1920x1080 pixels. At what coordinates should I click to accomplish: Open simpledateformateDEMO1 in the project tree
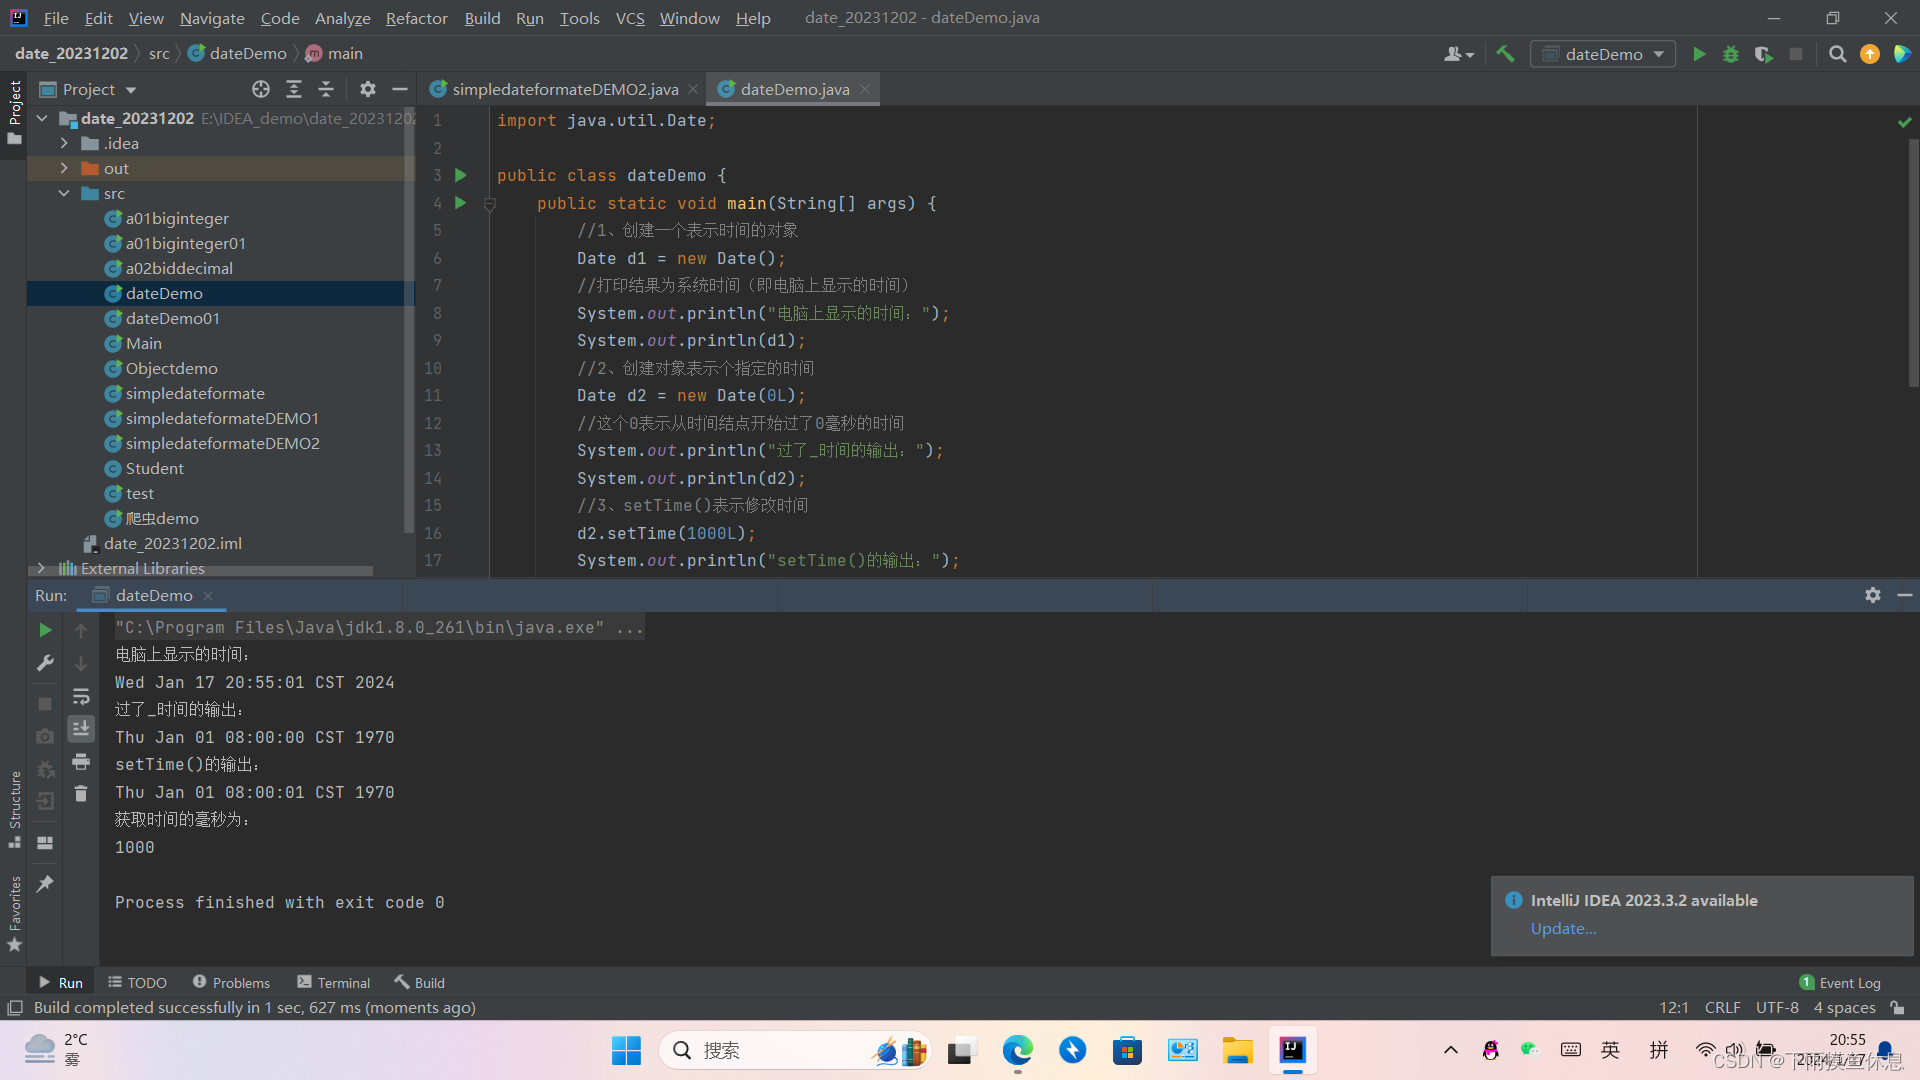(x=221, y=418)
